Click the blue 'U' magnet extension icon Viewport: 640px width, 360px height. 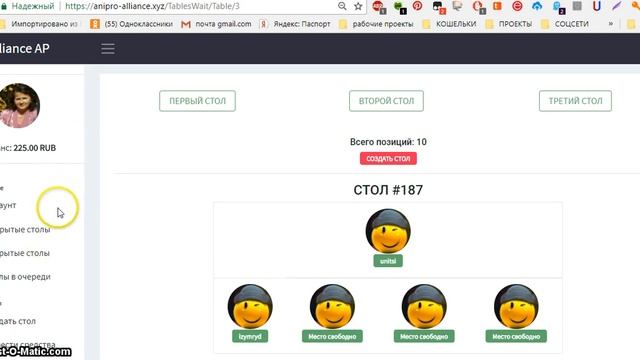coord(596,6)
